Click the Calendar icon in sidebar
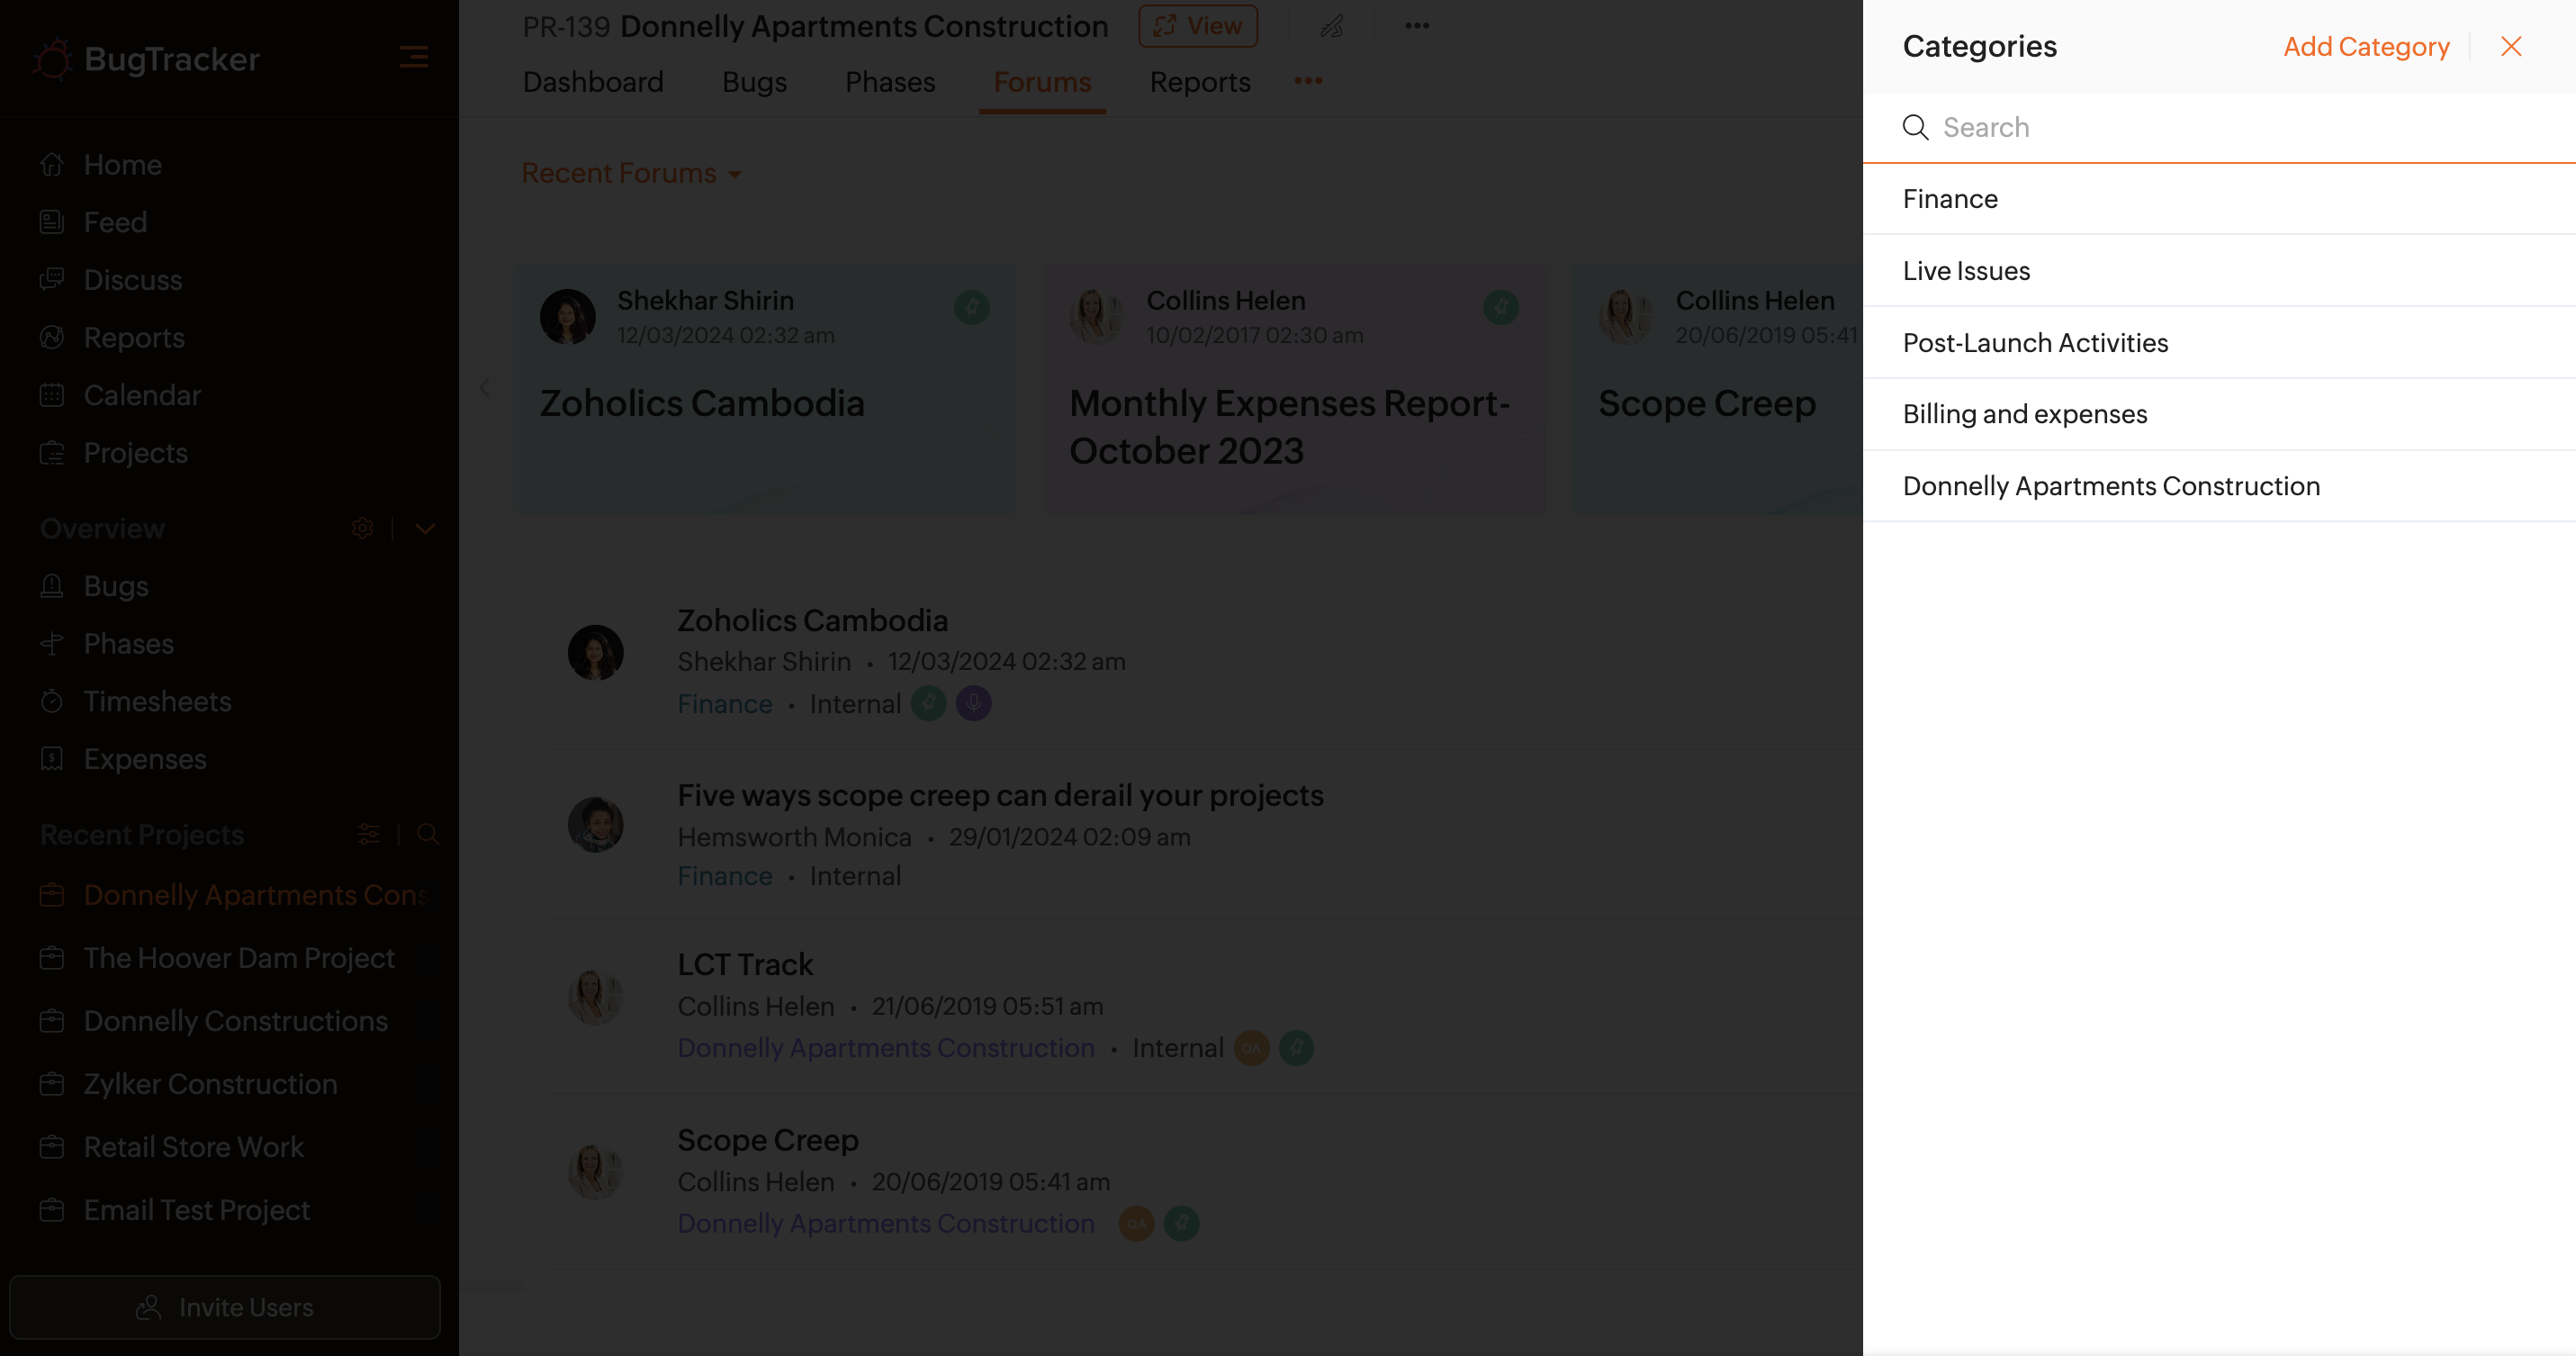The height and width of the screenshot is (1356, 2576). point(52,395)
